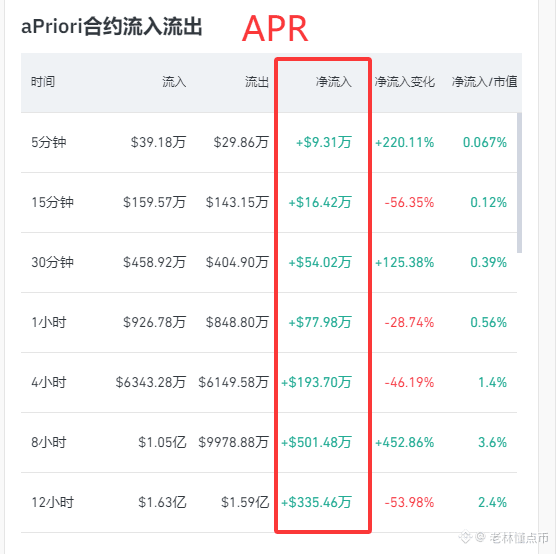The height and width of the screenshot is (554, 556).
Task: Click the net inflow +$9.31万
Action: click(x=324, y=142)
